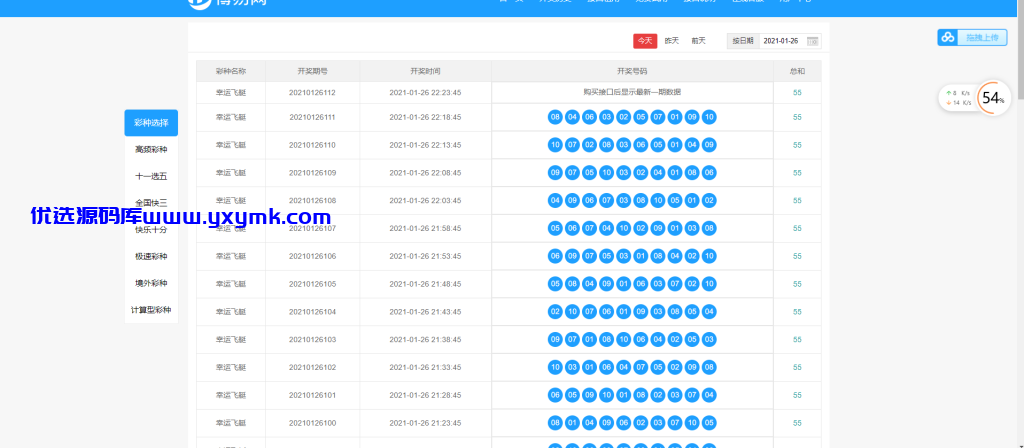1024x448 pixels.
Task: Click the issue number 20210126101
Action: click(x=312, y=395)
